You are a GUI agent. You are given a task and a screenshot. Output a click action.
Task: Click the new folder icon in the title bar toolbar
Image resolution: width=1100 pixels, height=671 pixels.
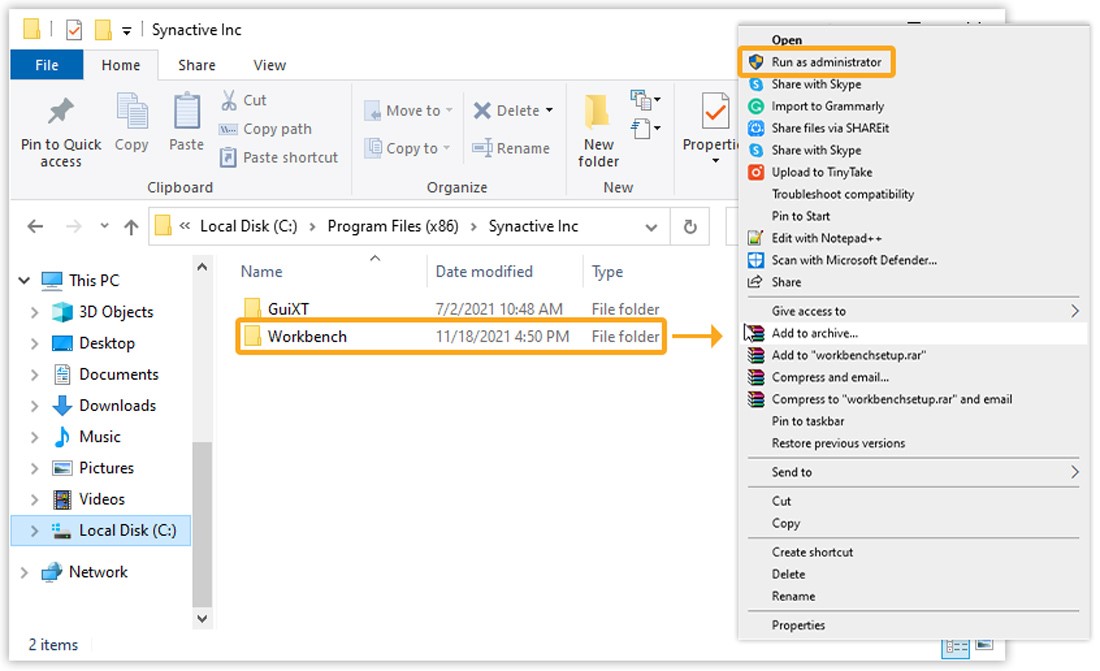(103, 29)
